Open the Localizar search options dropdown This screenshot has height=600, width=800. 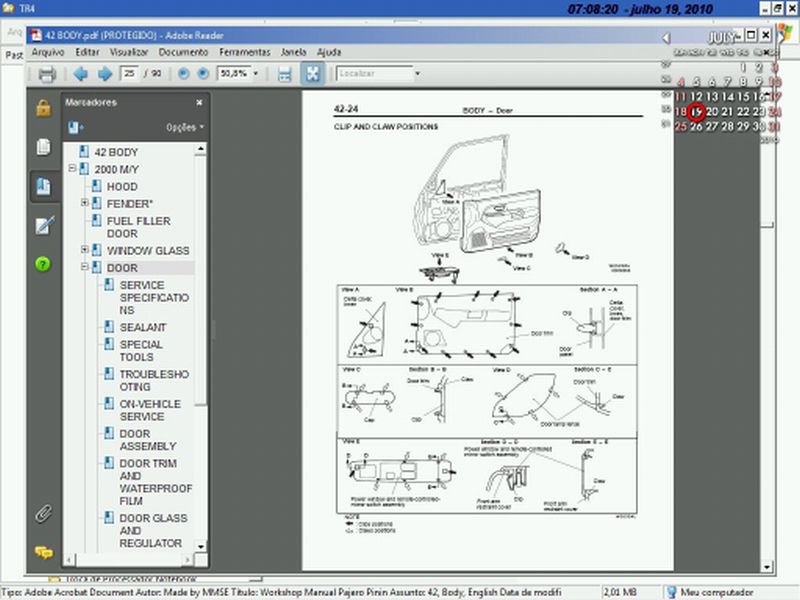pyautogui.click(x=417, y=73)
